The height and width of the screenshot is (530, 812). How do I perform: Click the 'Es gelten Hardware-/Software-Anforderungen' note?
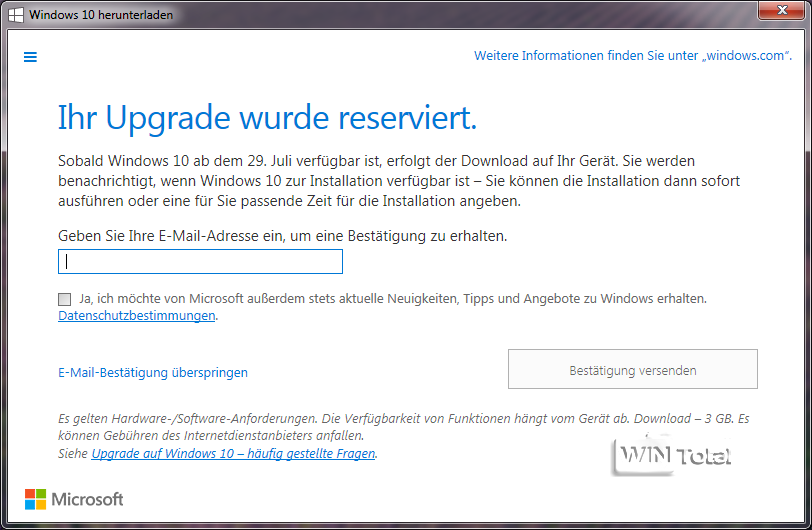403,427
